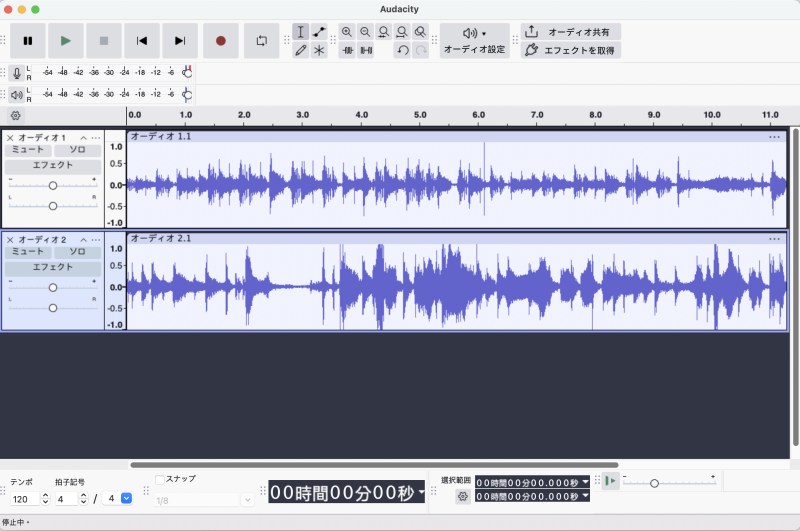Solo track オーディオ 2

tap(78, 252)
